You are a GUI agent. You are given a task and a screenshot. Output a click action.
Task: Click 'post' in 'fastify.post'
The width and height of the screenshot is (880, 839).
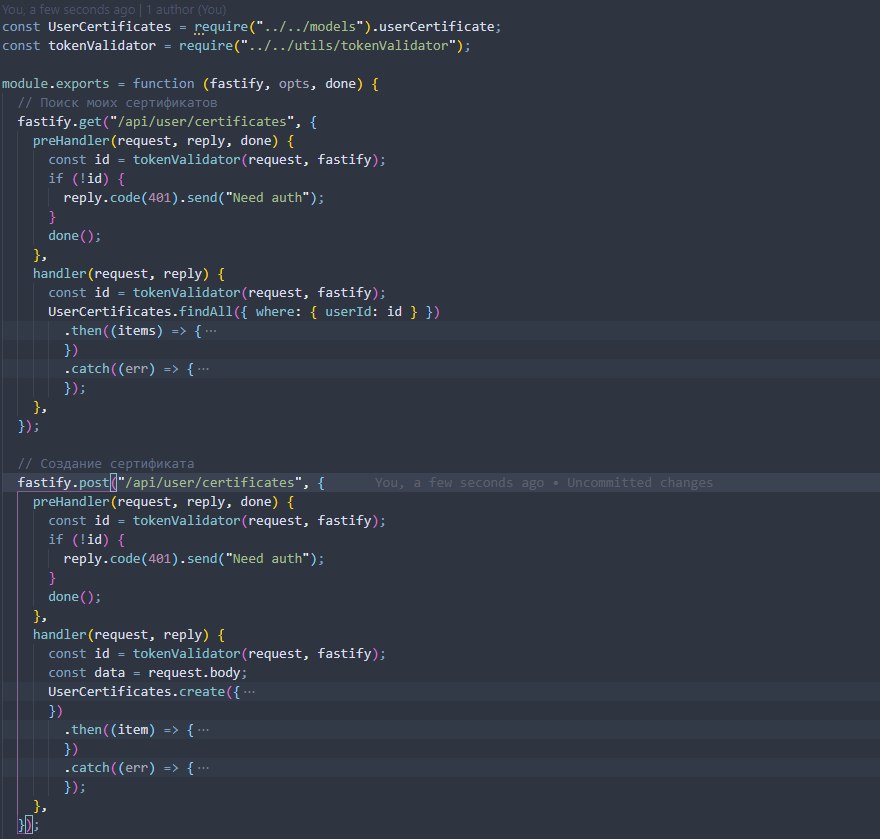pos(94,483)
